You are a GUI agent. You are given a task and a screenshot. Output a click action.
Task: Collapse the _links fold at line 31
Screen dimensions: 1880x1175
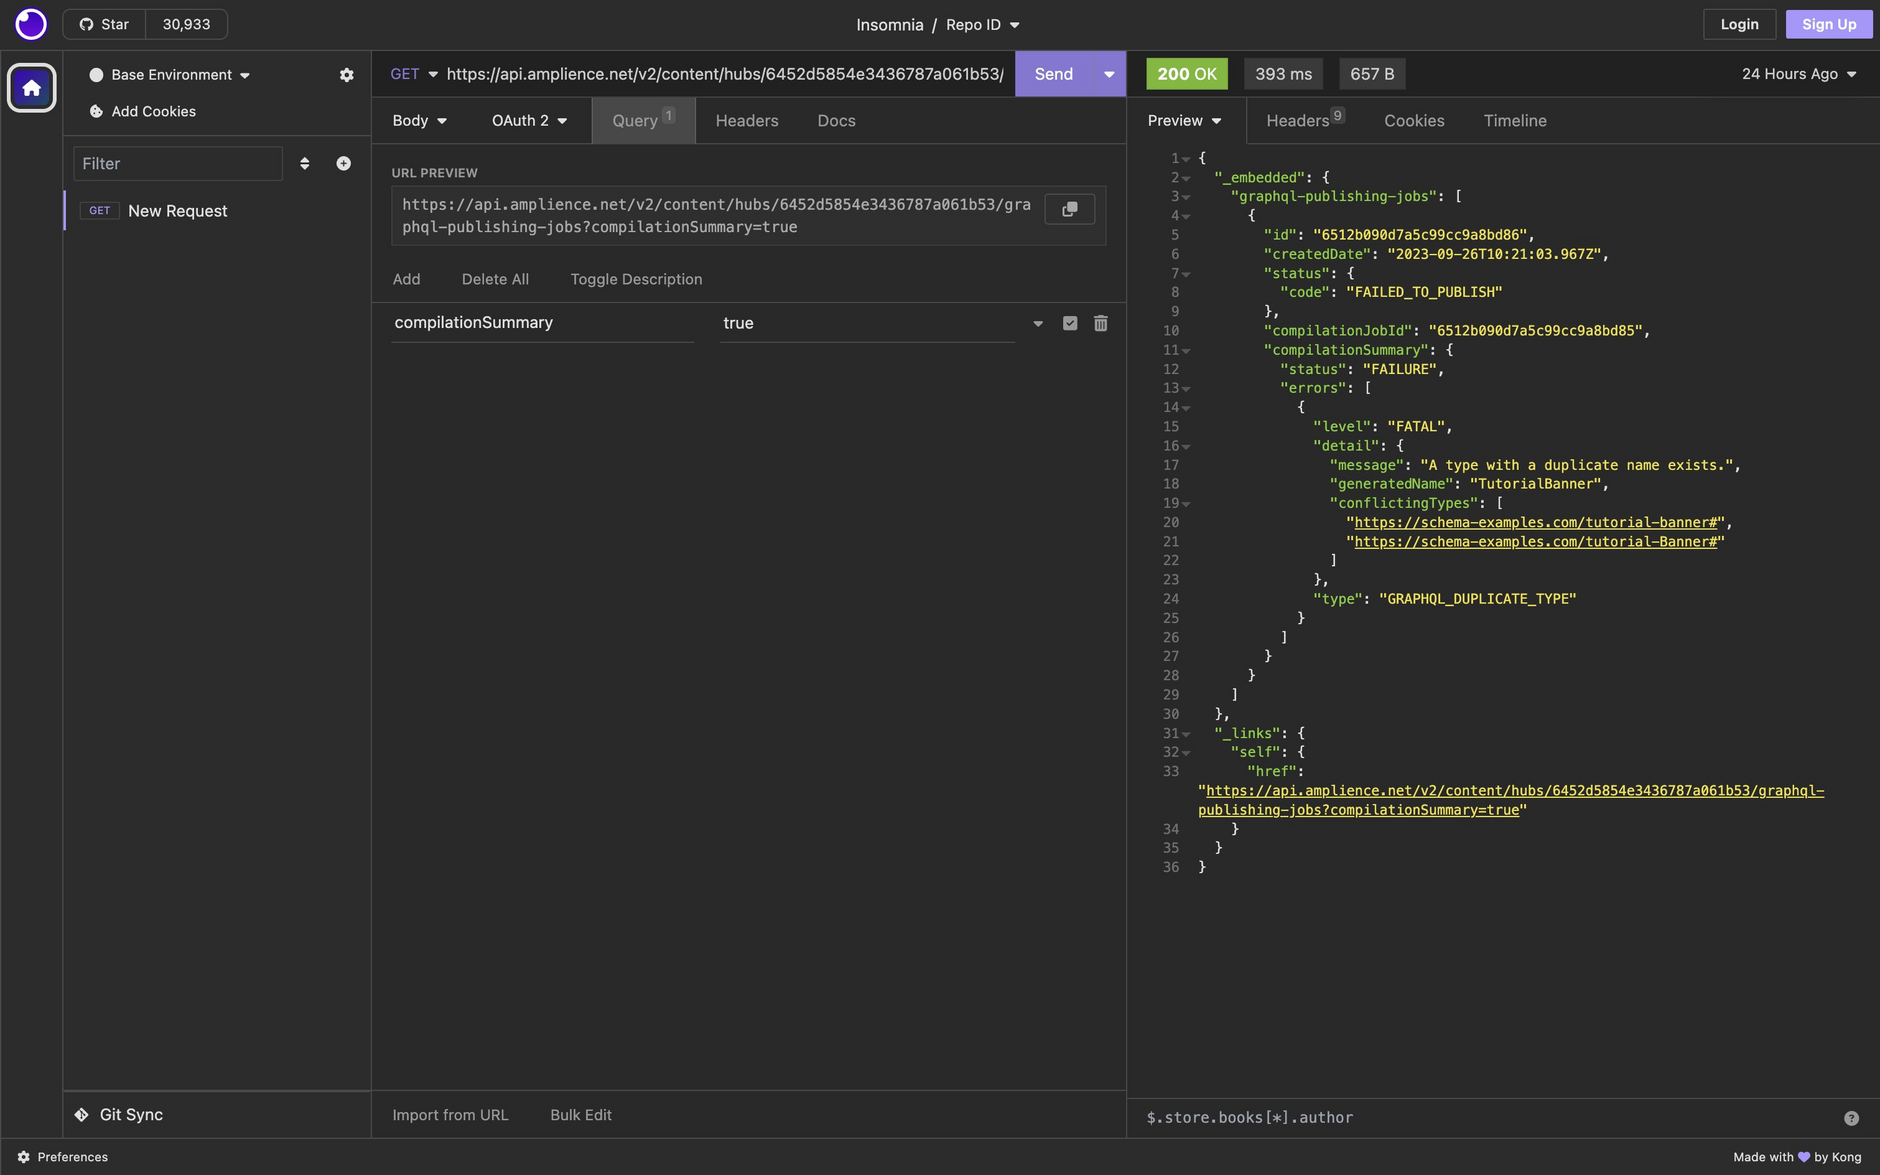coord(1186,734)
